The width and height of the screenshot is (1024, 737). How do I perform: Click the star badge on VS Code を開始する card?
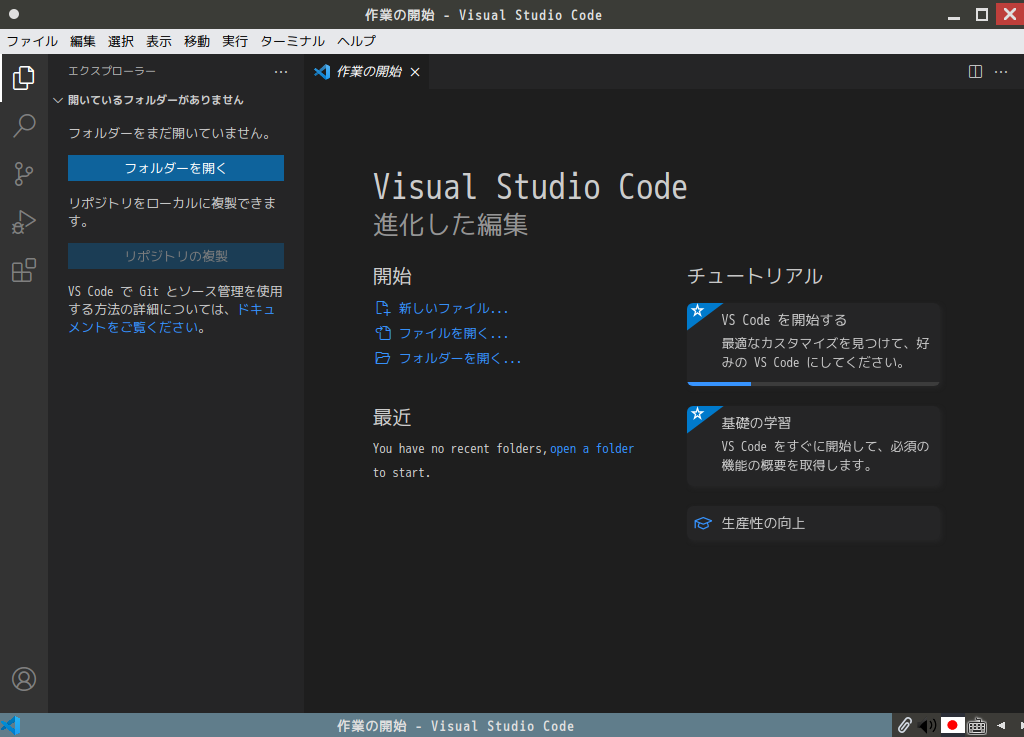[697, 311]
